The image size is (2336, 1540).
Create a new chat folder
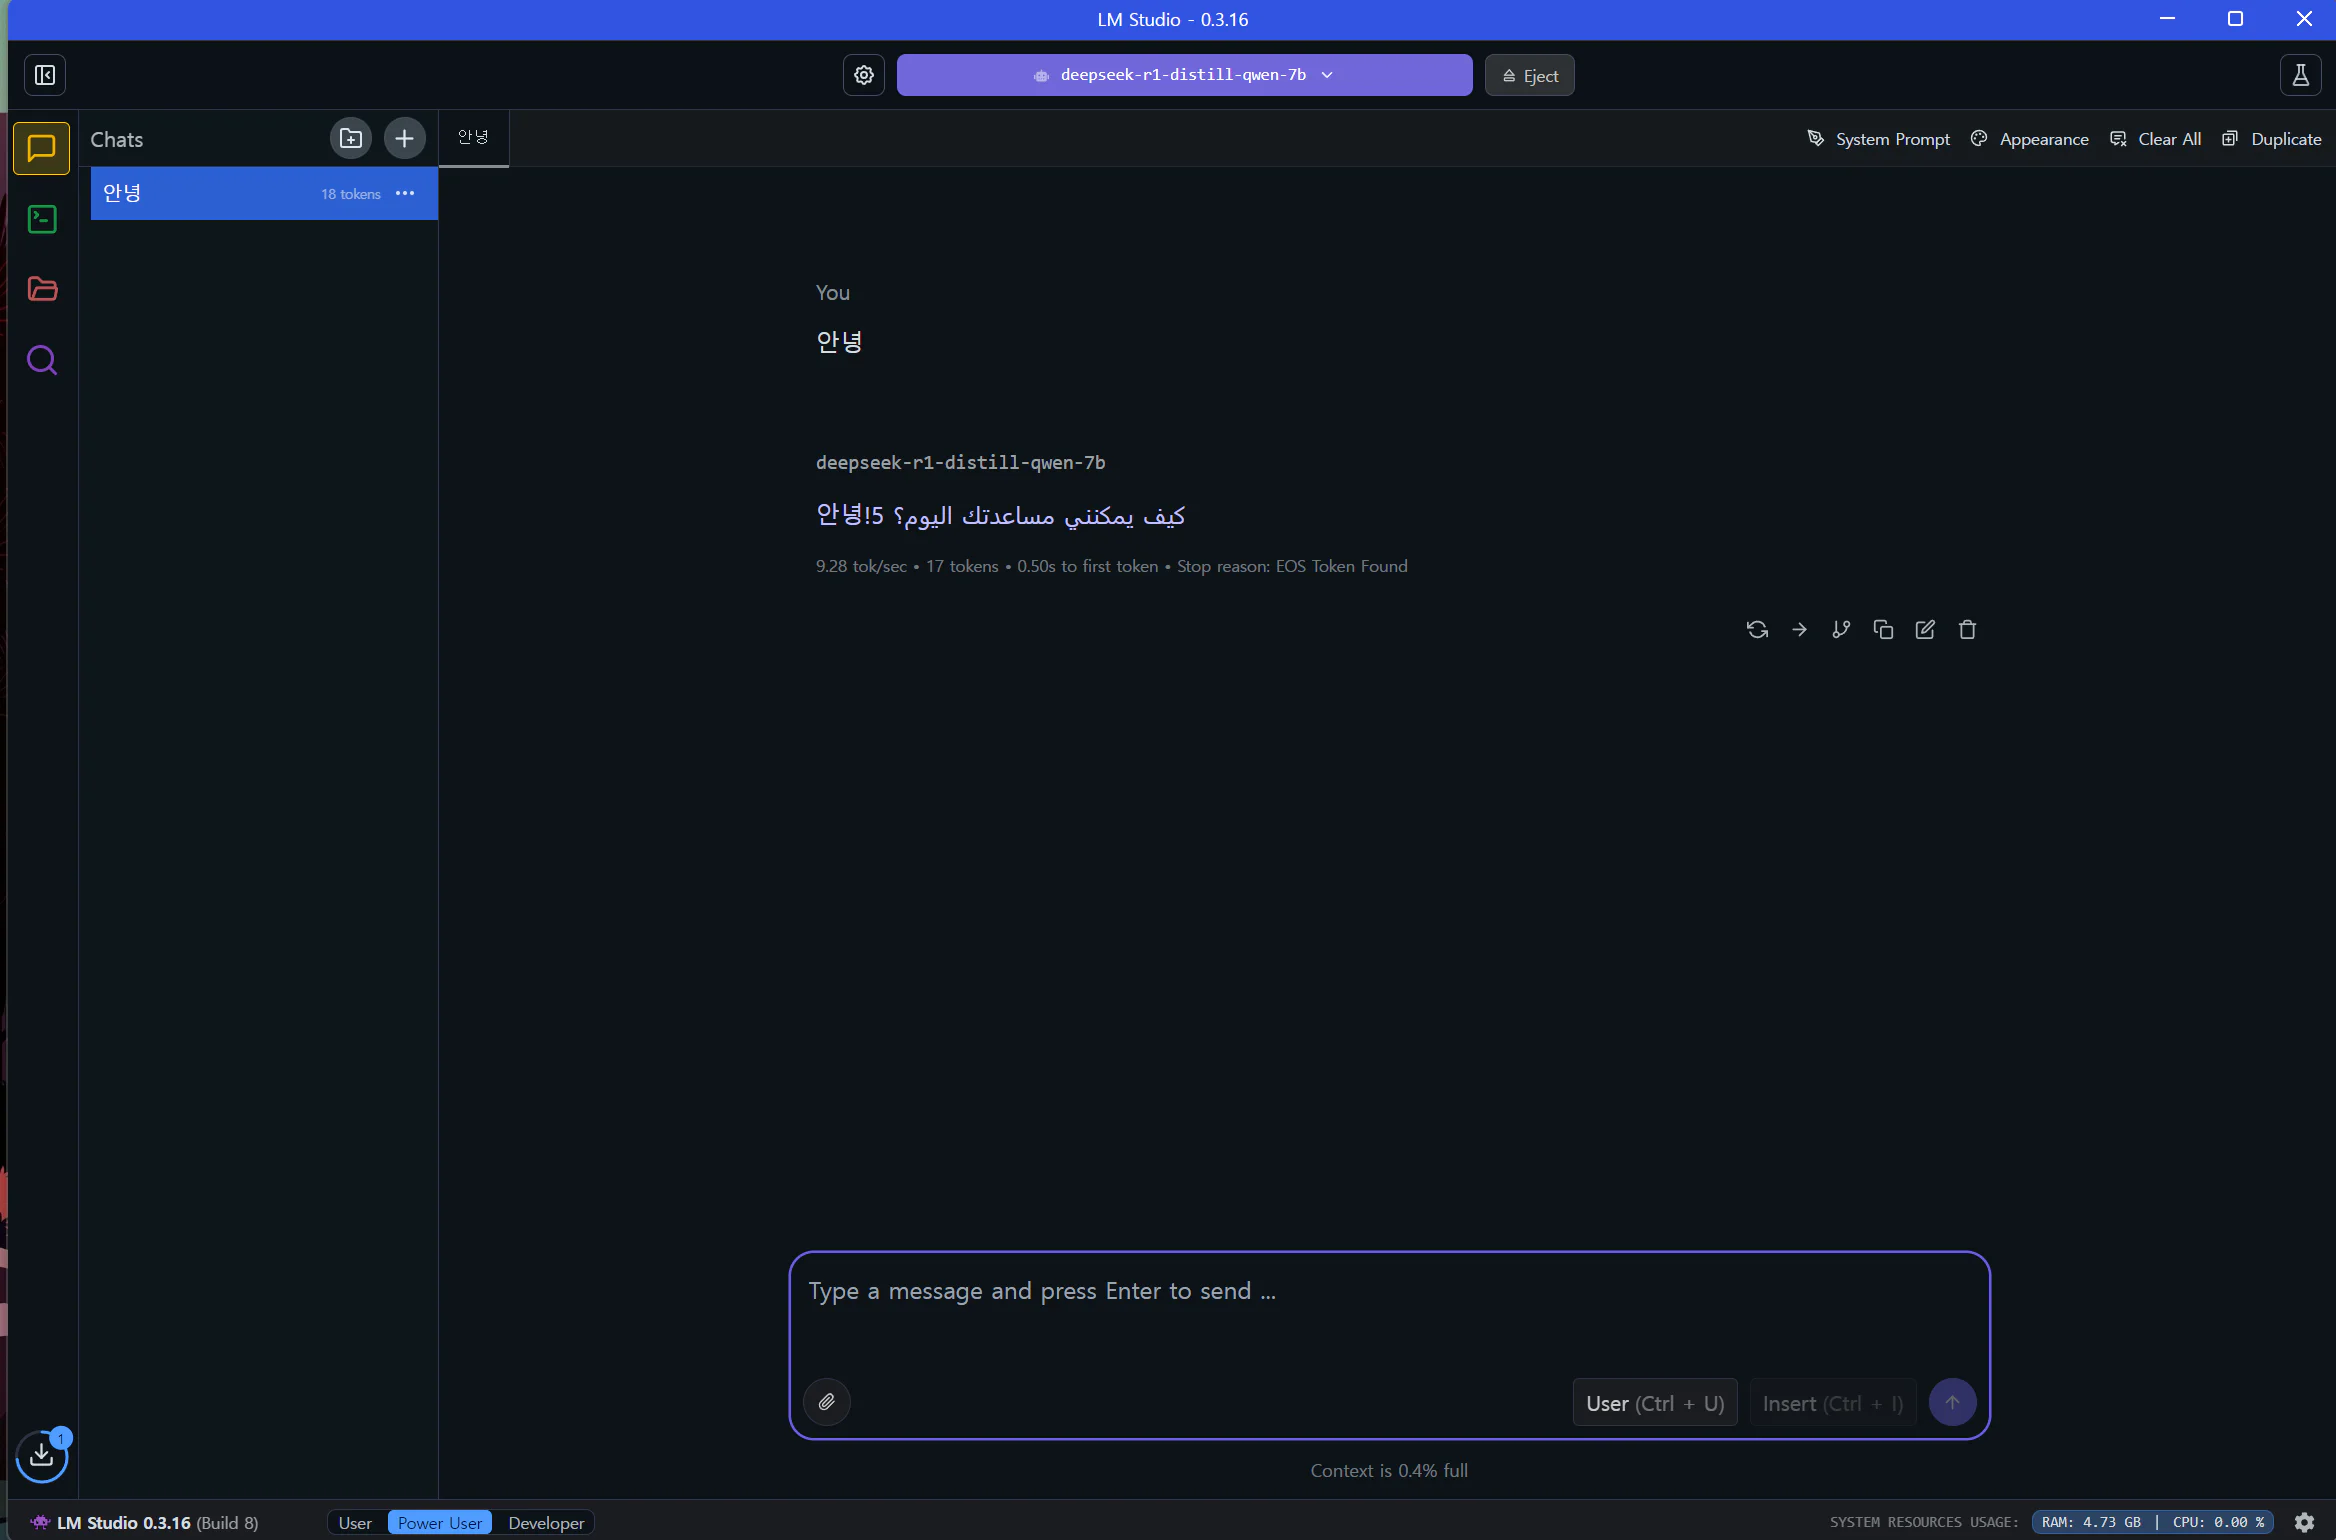coord(351,138)
